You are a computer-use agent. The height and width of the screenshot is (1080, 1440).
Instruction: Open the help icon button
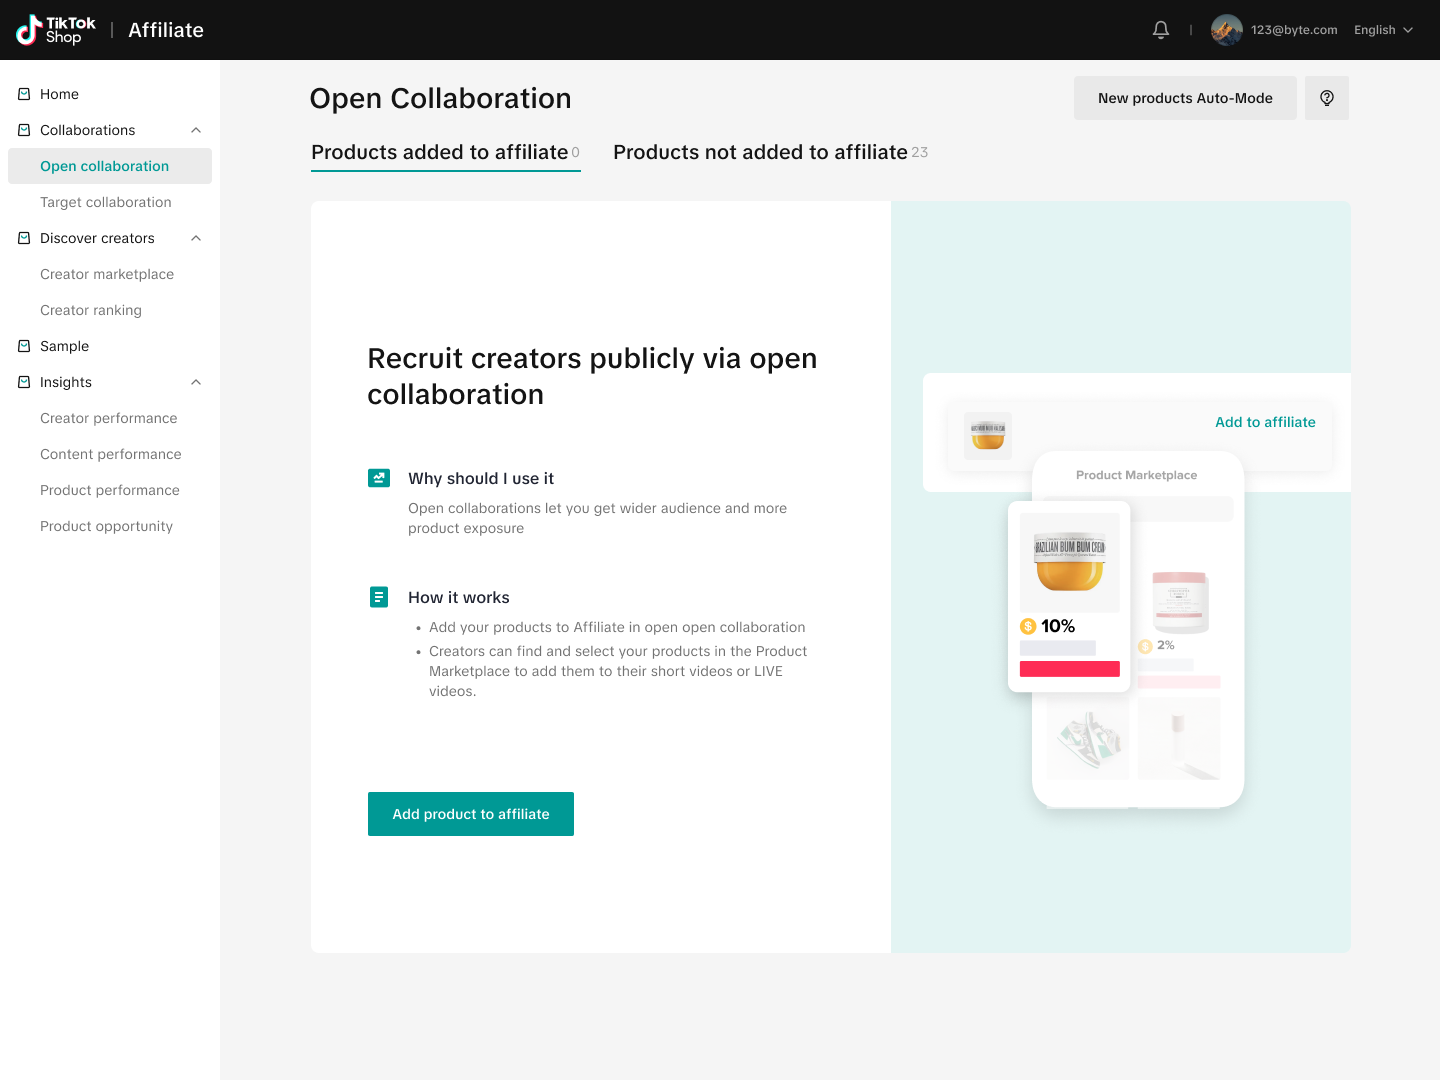click(1326, 98)
